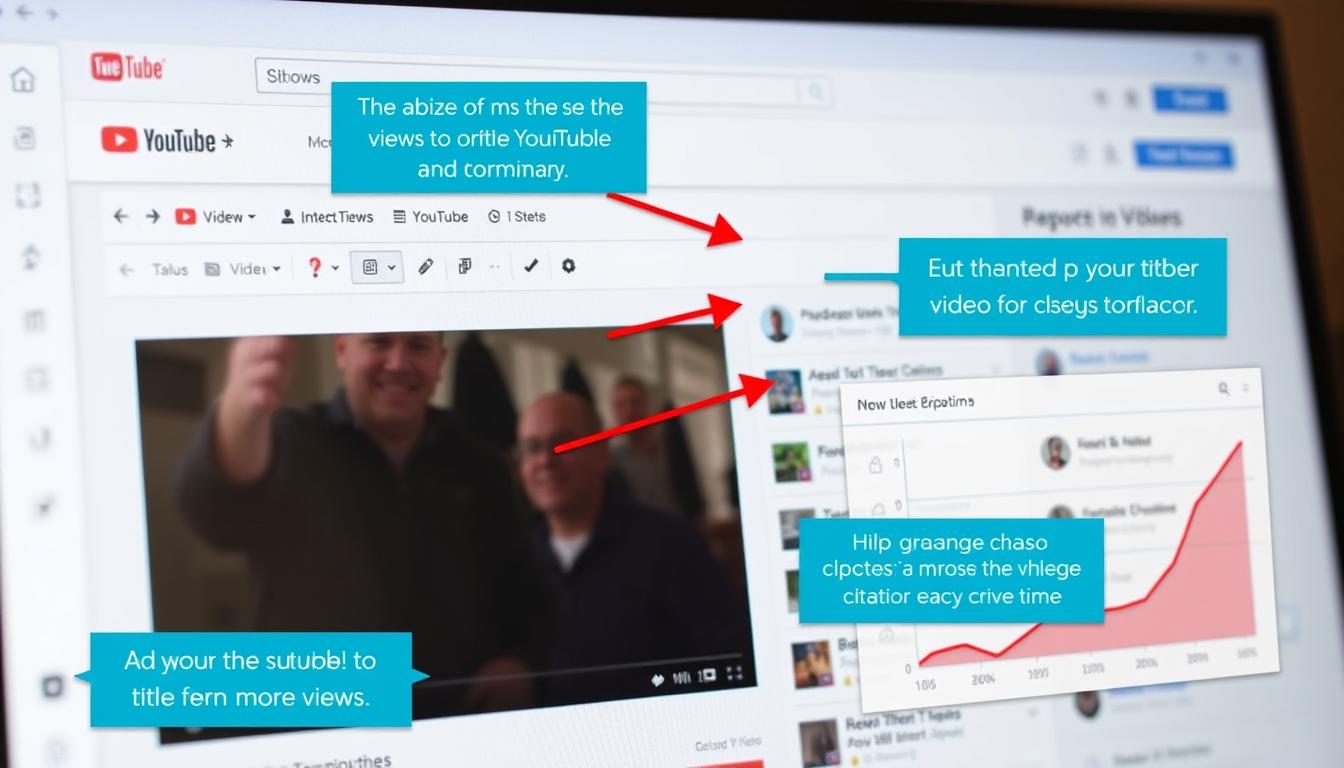Expand the boxed layout icon dropdown
The image size is (1344, 768).
coord(377,267)
